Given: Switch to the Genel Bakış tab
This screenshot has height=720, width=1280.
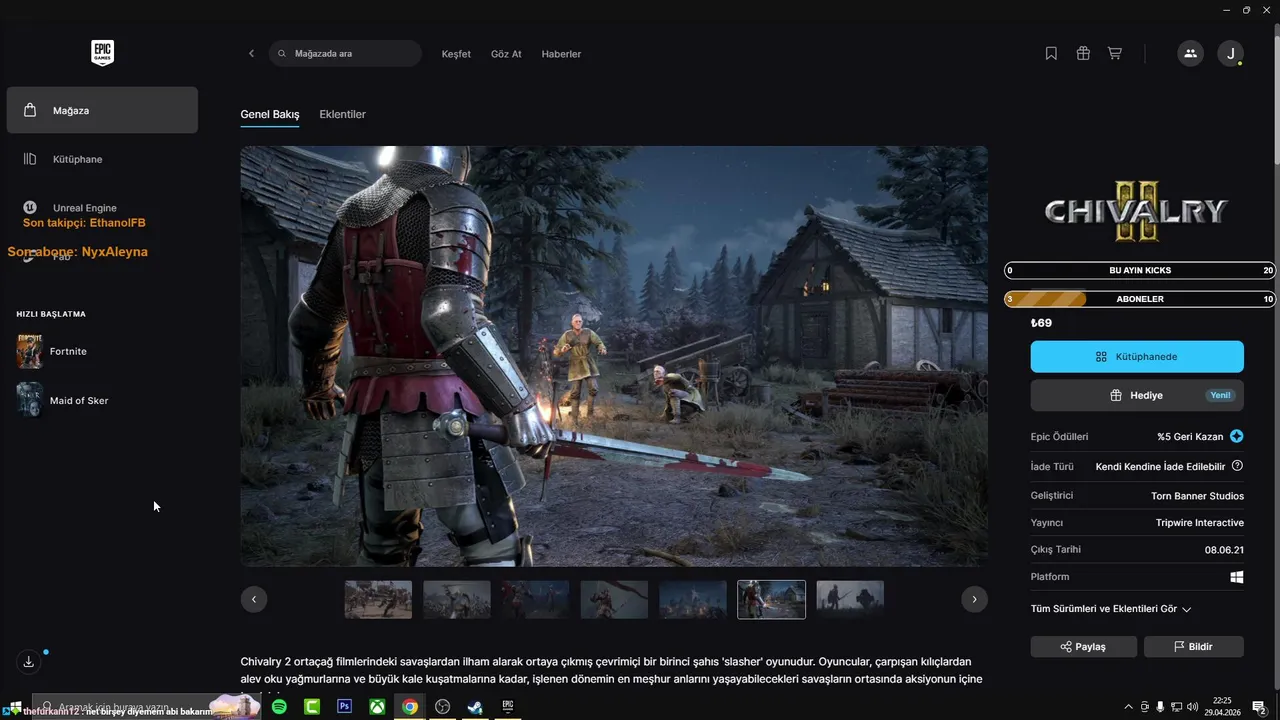Looking at the screenshot, I should tap(270, 114).
